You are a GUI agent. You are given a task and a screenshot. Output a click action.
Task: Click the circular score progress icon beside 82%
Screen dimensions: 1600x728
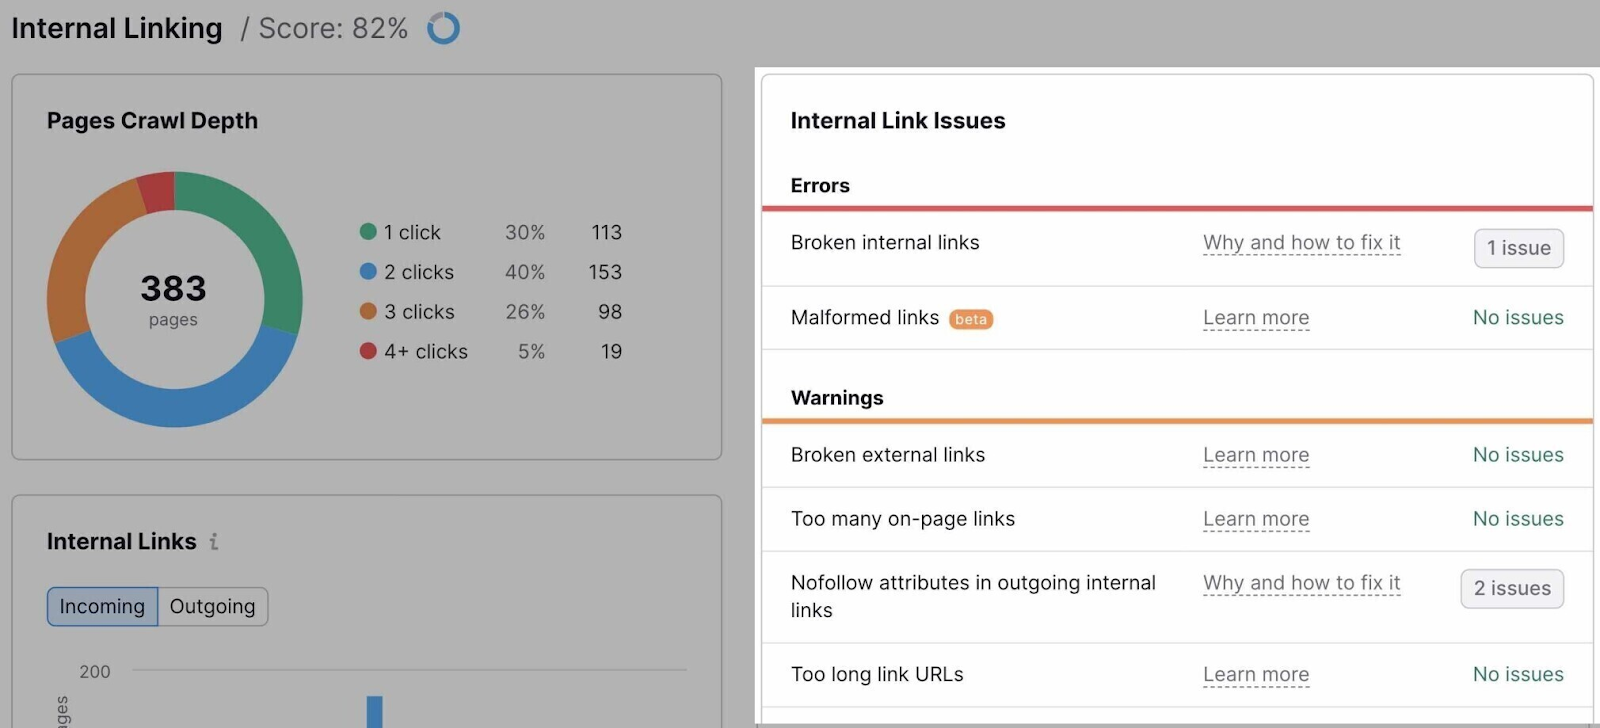tap(443, 27)
